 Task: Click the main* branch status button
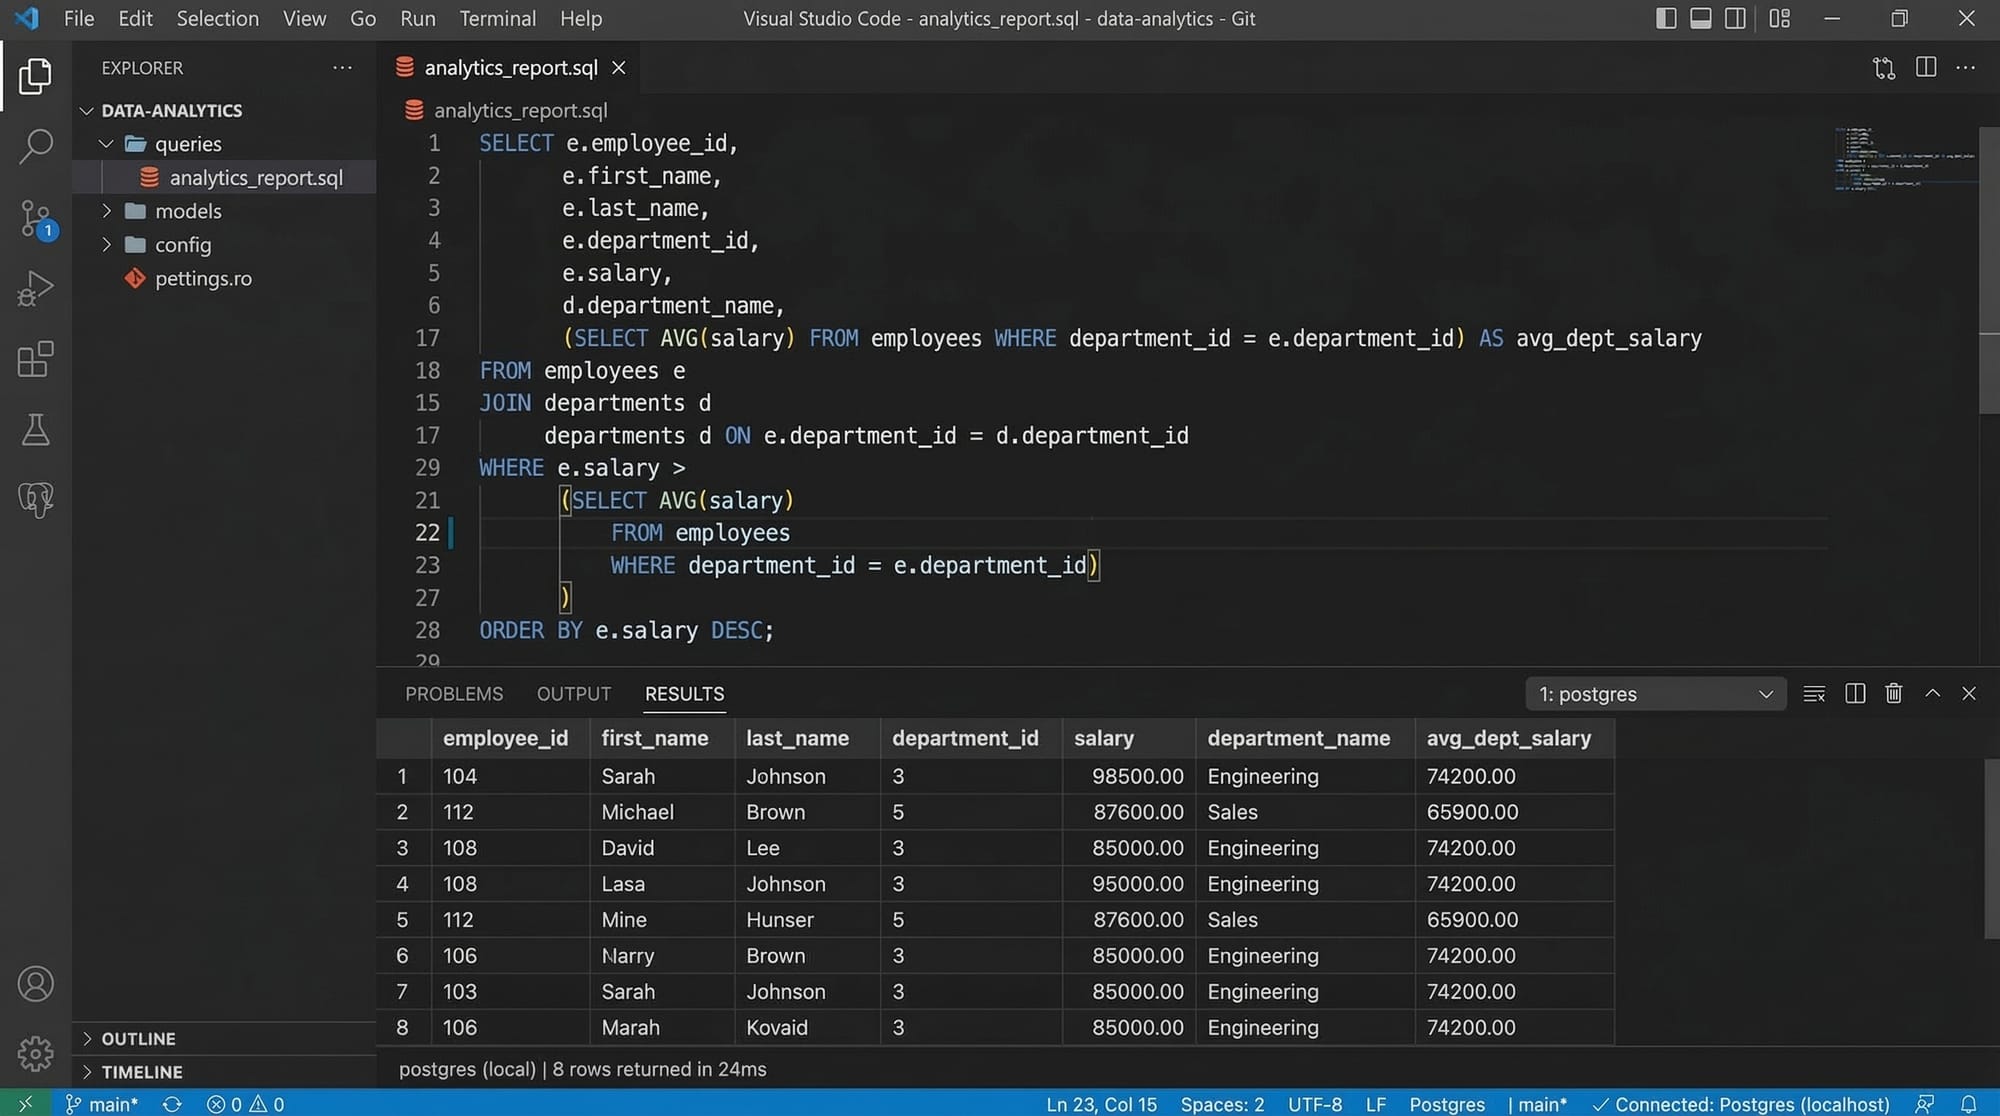(102, 1104)
